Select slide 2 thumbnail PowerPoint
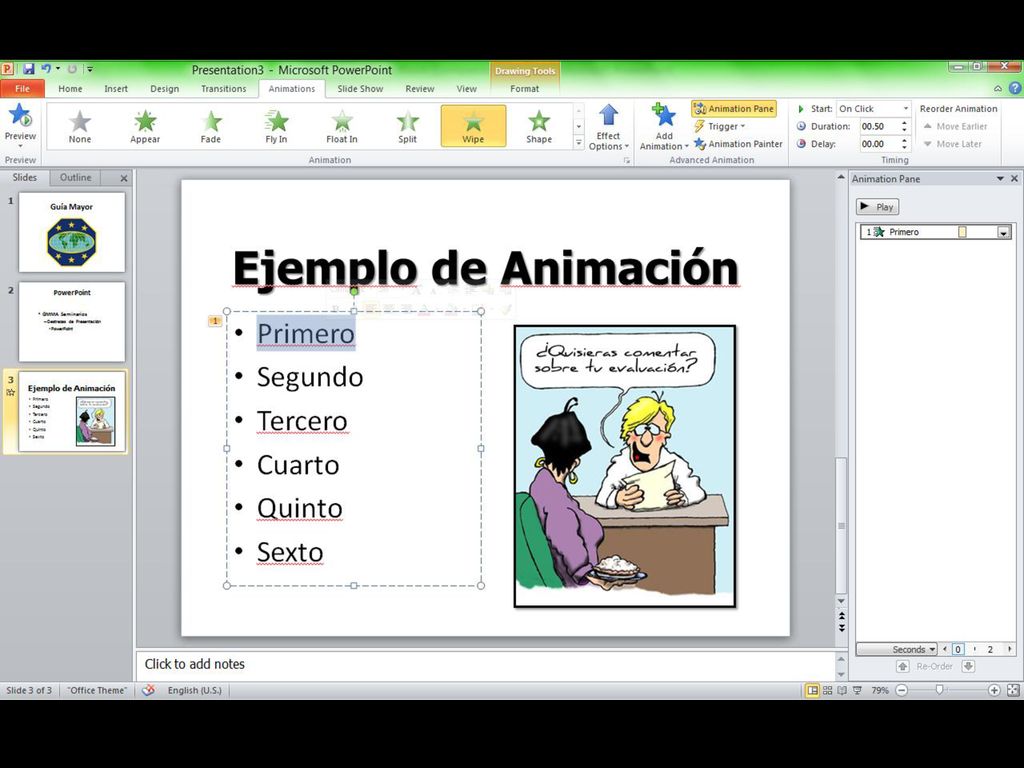1024x768 pixels. pos(72,321)
